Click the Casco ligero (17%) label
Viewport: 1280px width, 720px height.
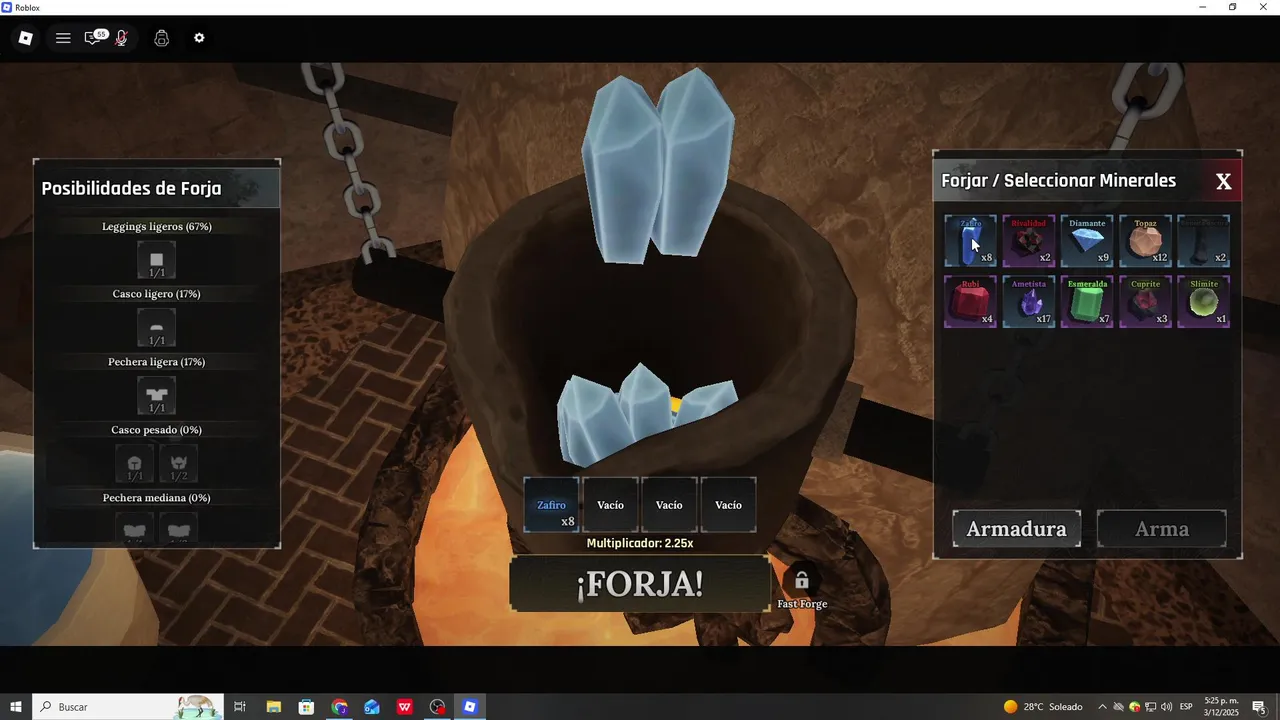pyautogui.click(x=157, y=295)
